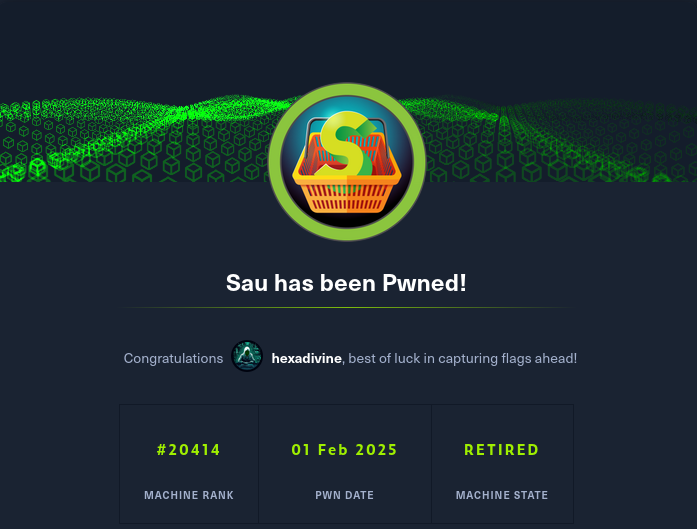697x529 pixels.
Task: Click 'best of luck in capturing flags ahead!' text
Action: pos(462,358)
